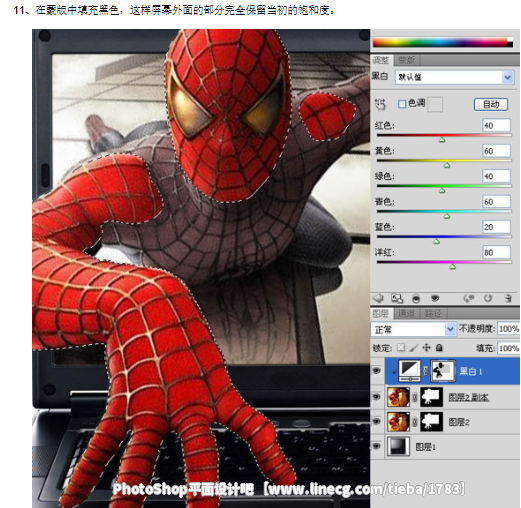Click the expanded view toggle icon
Image resolution: width=521 pixels, height=508 pixels.
[397, 298]
